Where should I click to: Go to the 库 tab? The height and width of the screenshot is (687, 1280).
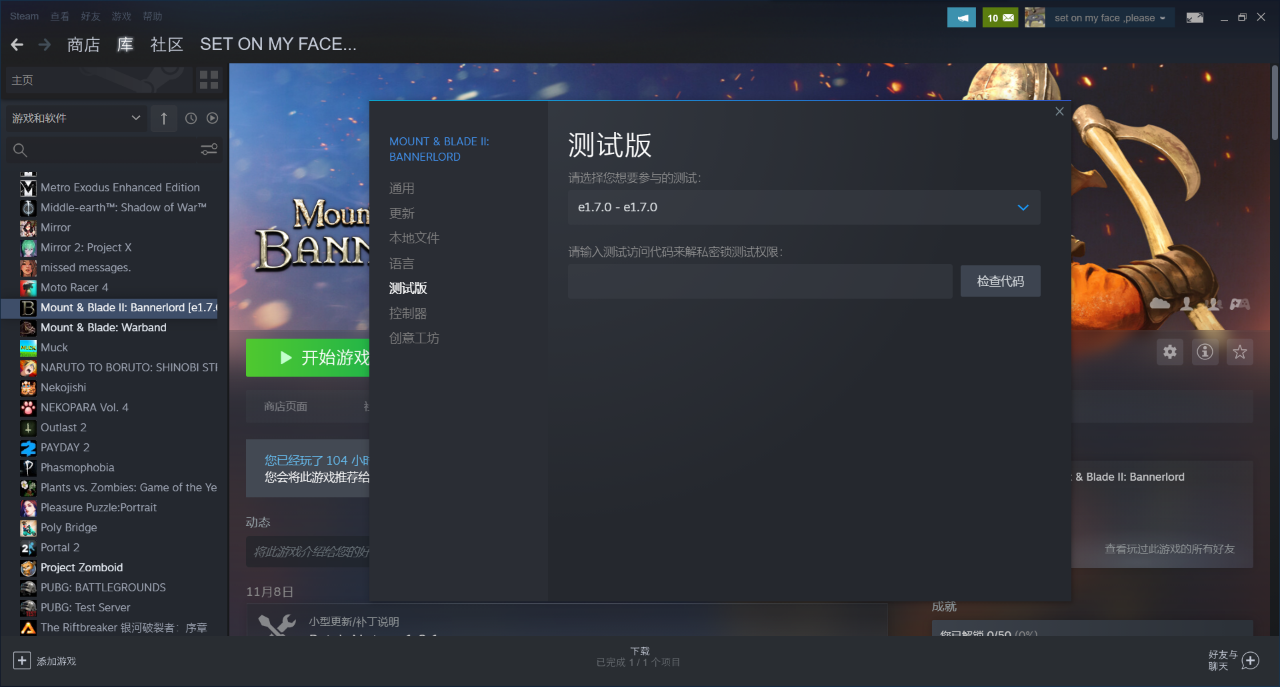[x=125, y=45]
